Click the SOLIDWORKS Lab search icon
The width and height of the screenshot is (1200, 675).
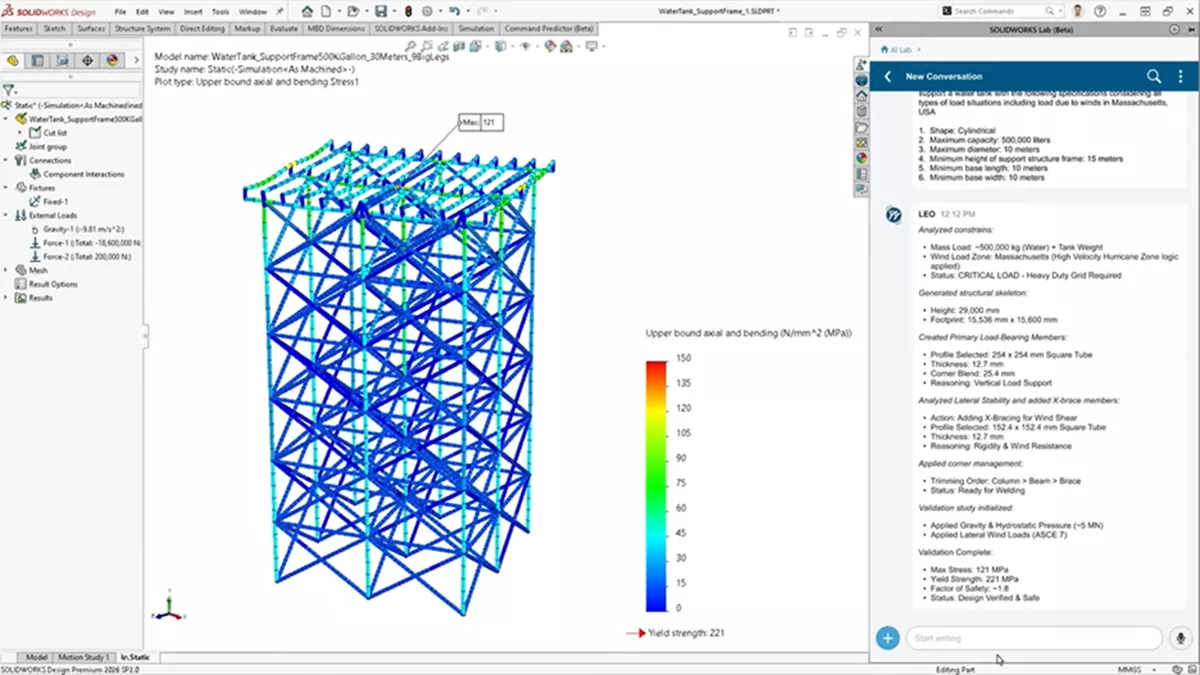pos(1154,75)
